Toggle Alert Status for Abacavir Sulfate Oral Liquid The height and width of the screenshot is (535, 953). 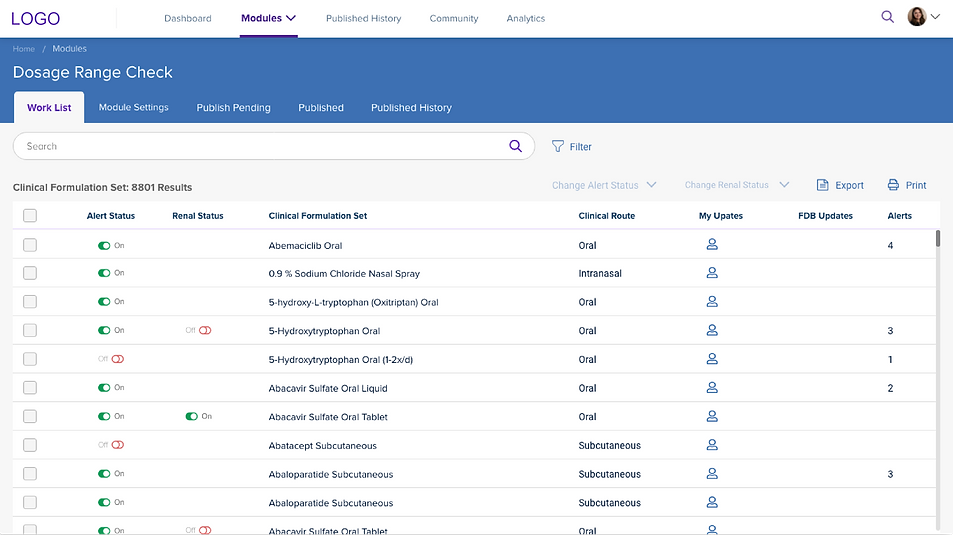pyautogui.click(x=105, y=388)
